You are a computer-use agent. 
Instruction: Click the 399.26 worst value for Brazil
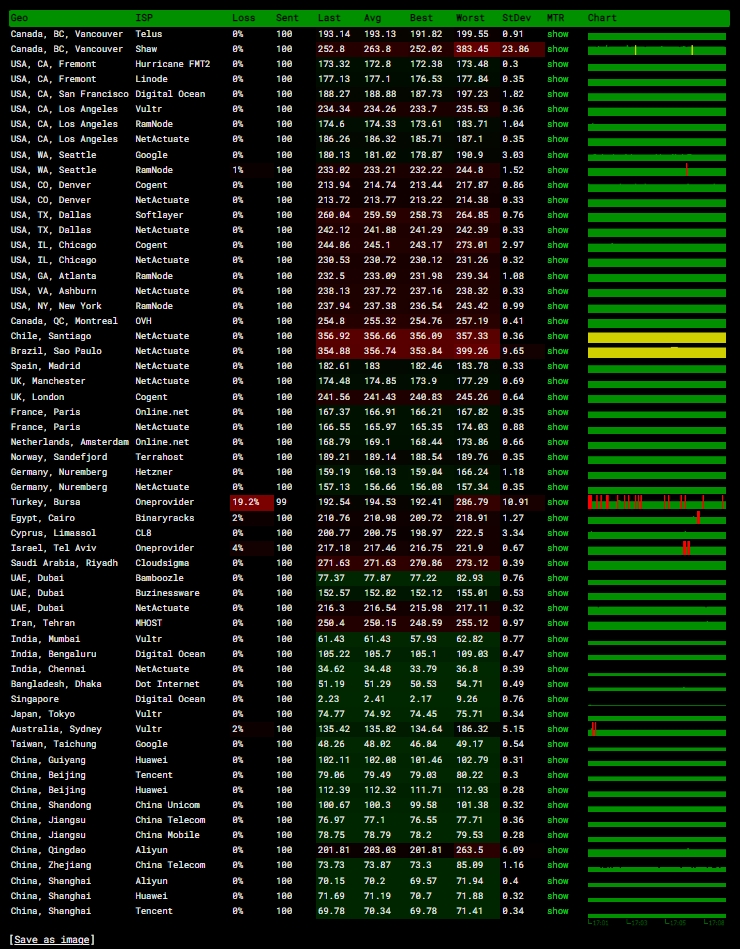pos(472,352)
